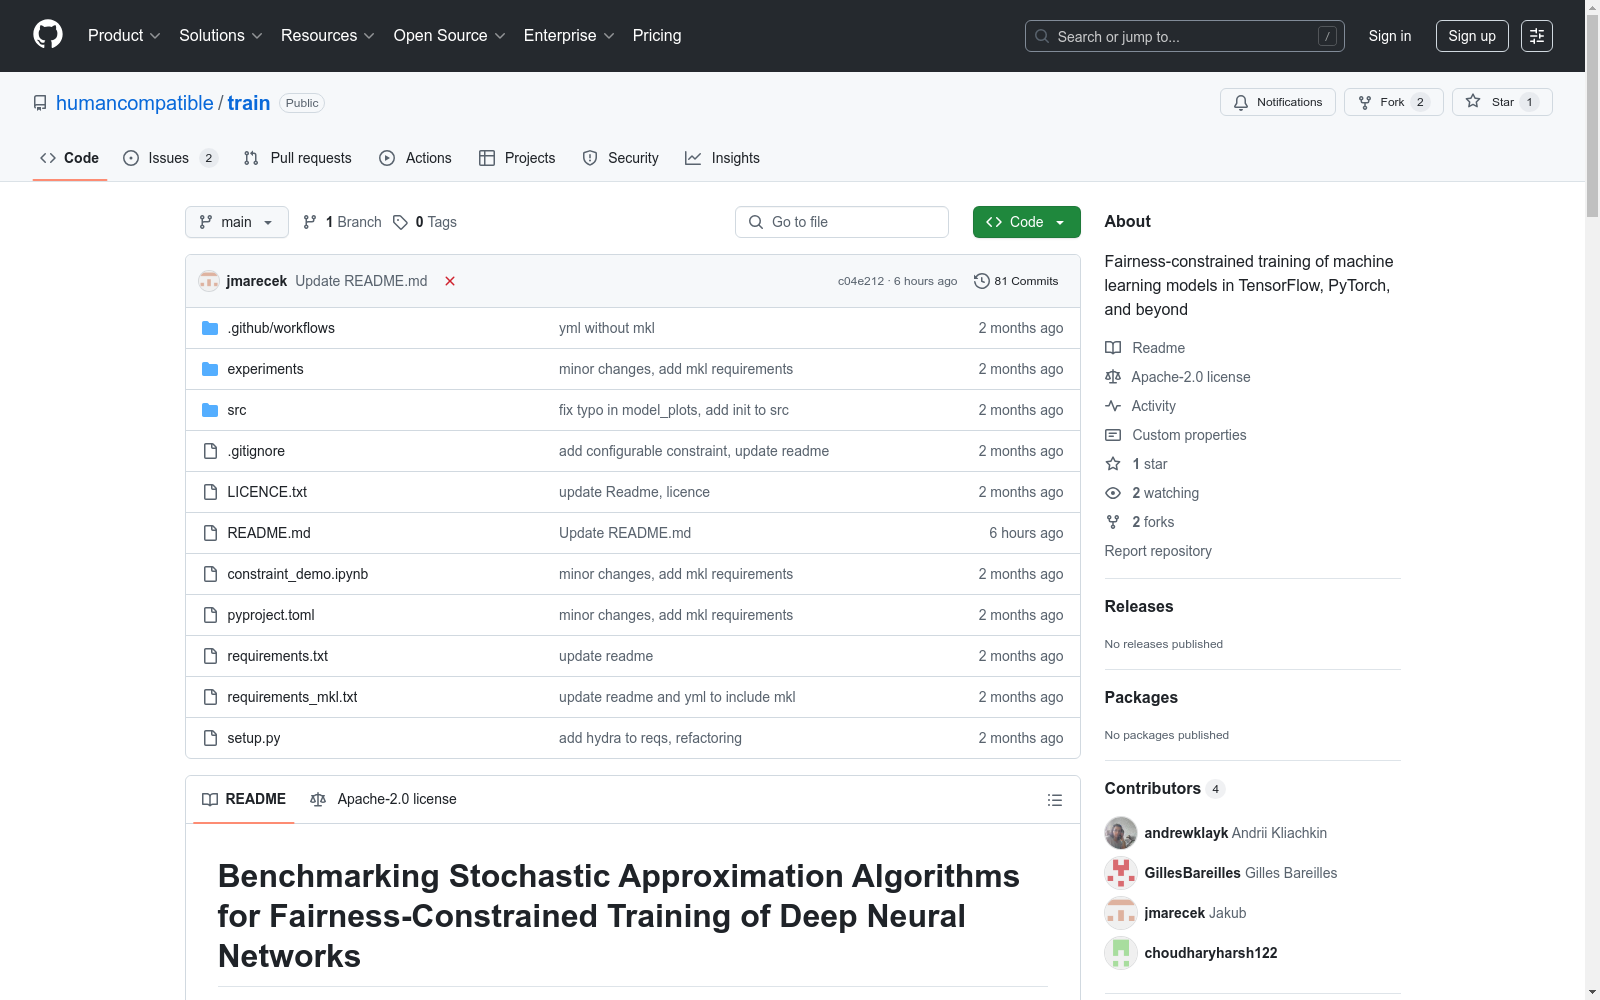Click commit message 'yml without mkl'
The image size is (1600, 1000).
click(x=607, y=328)
